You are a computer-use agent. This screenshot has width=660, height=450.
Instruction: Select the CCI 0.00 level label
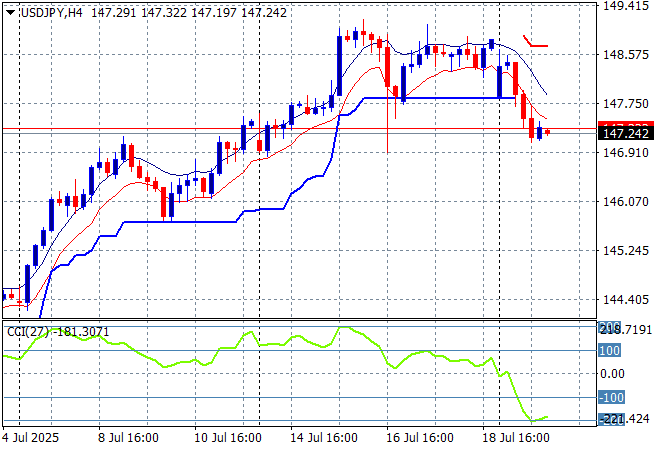(x=612, y=374)
